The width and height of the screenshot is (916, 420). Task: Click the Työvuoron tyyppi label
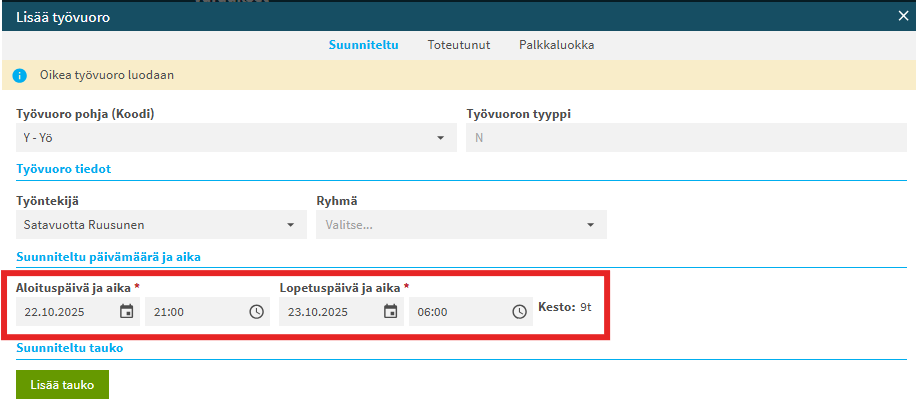coord(519,114)
